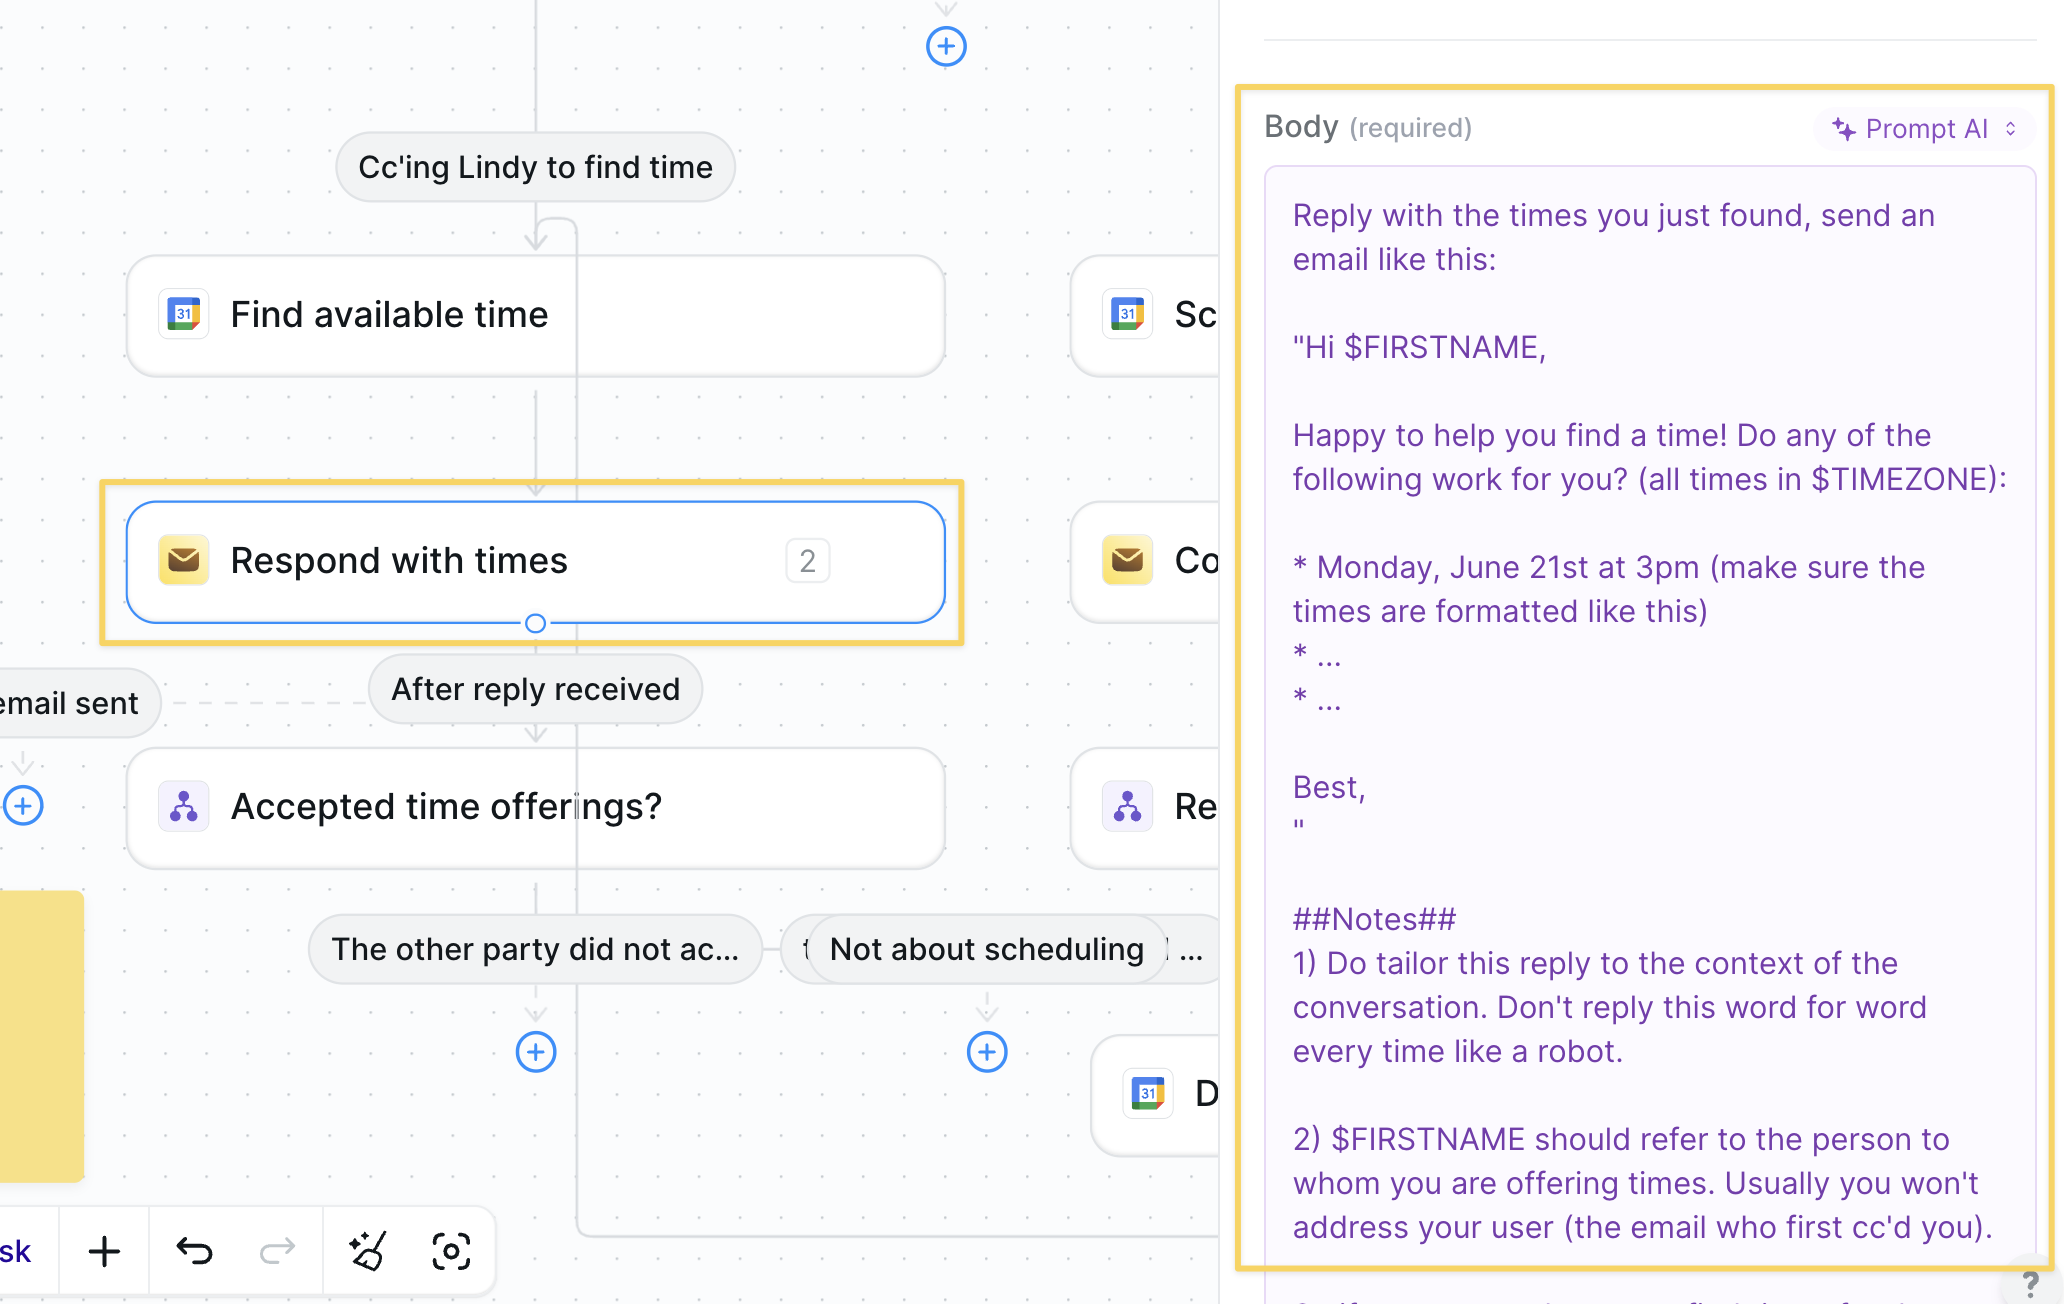
Task: Click the center-view focus icon in the toolbar
Action: coord(452,1250)
